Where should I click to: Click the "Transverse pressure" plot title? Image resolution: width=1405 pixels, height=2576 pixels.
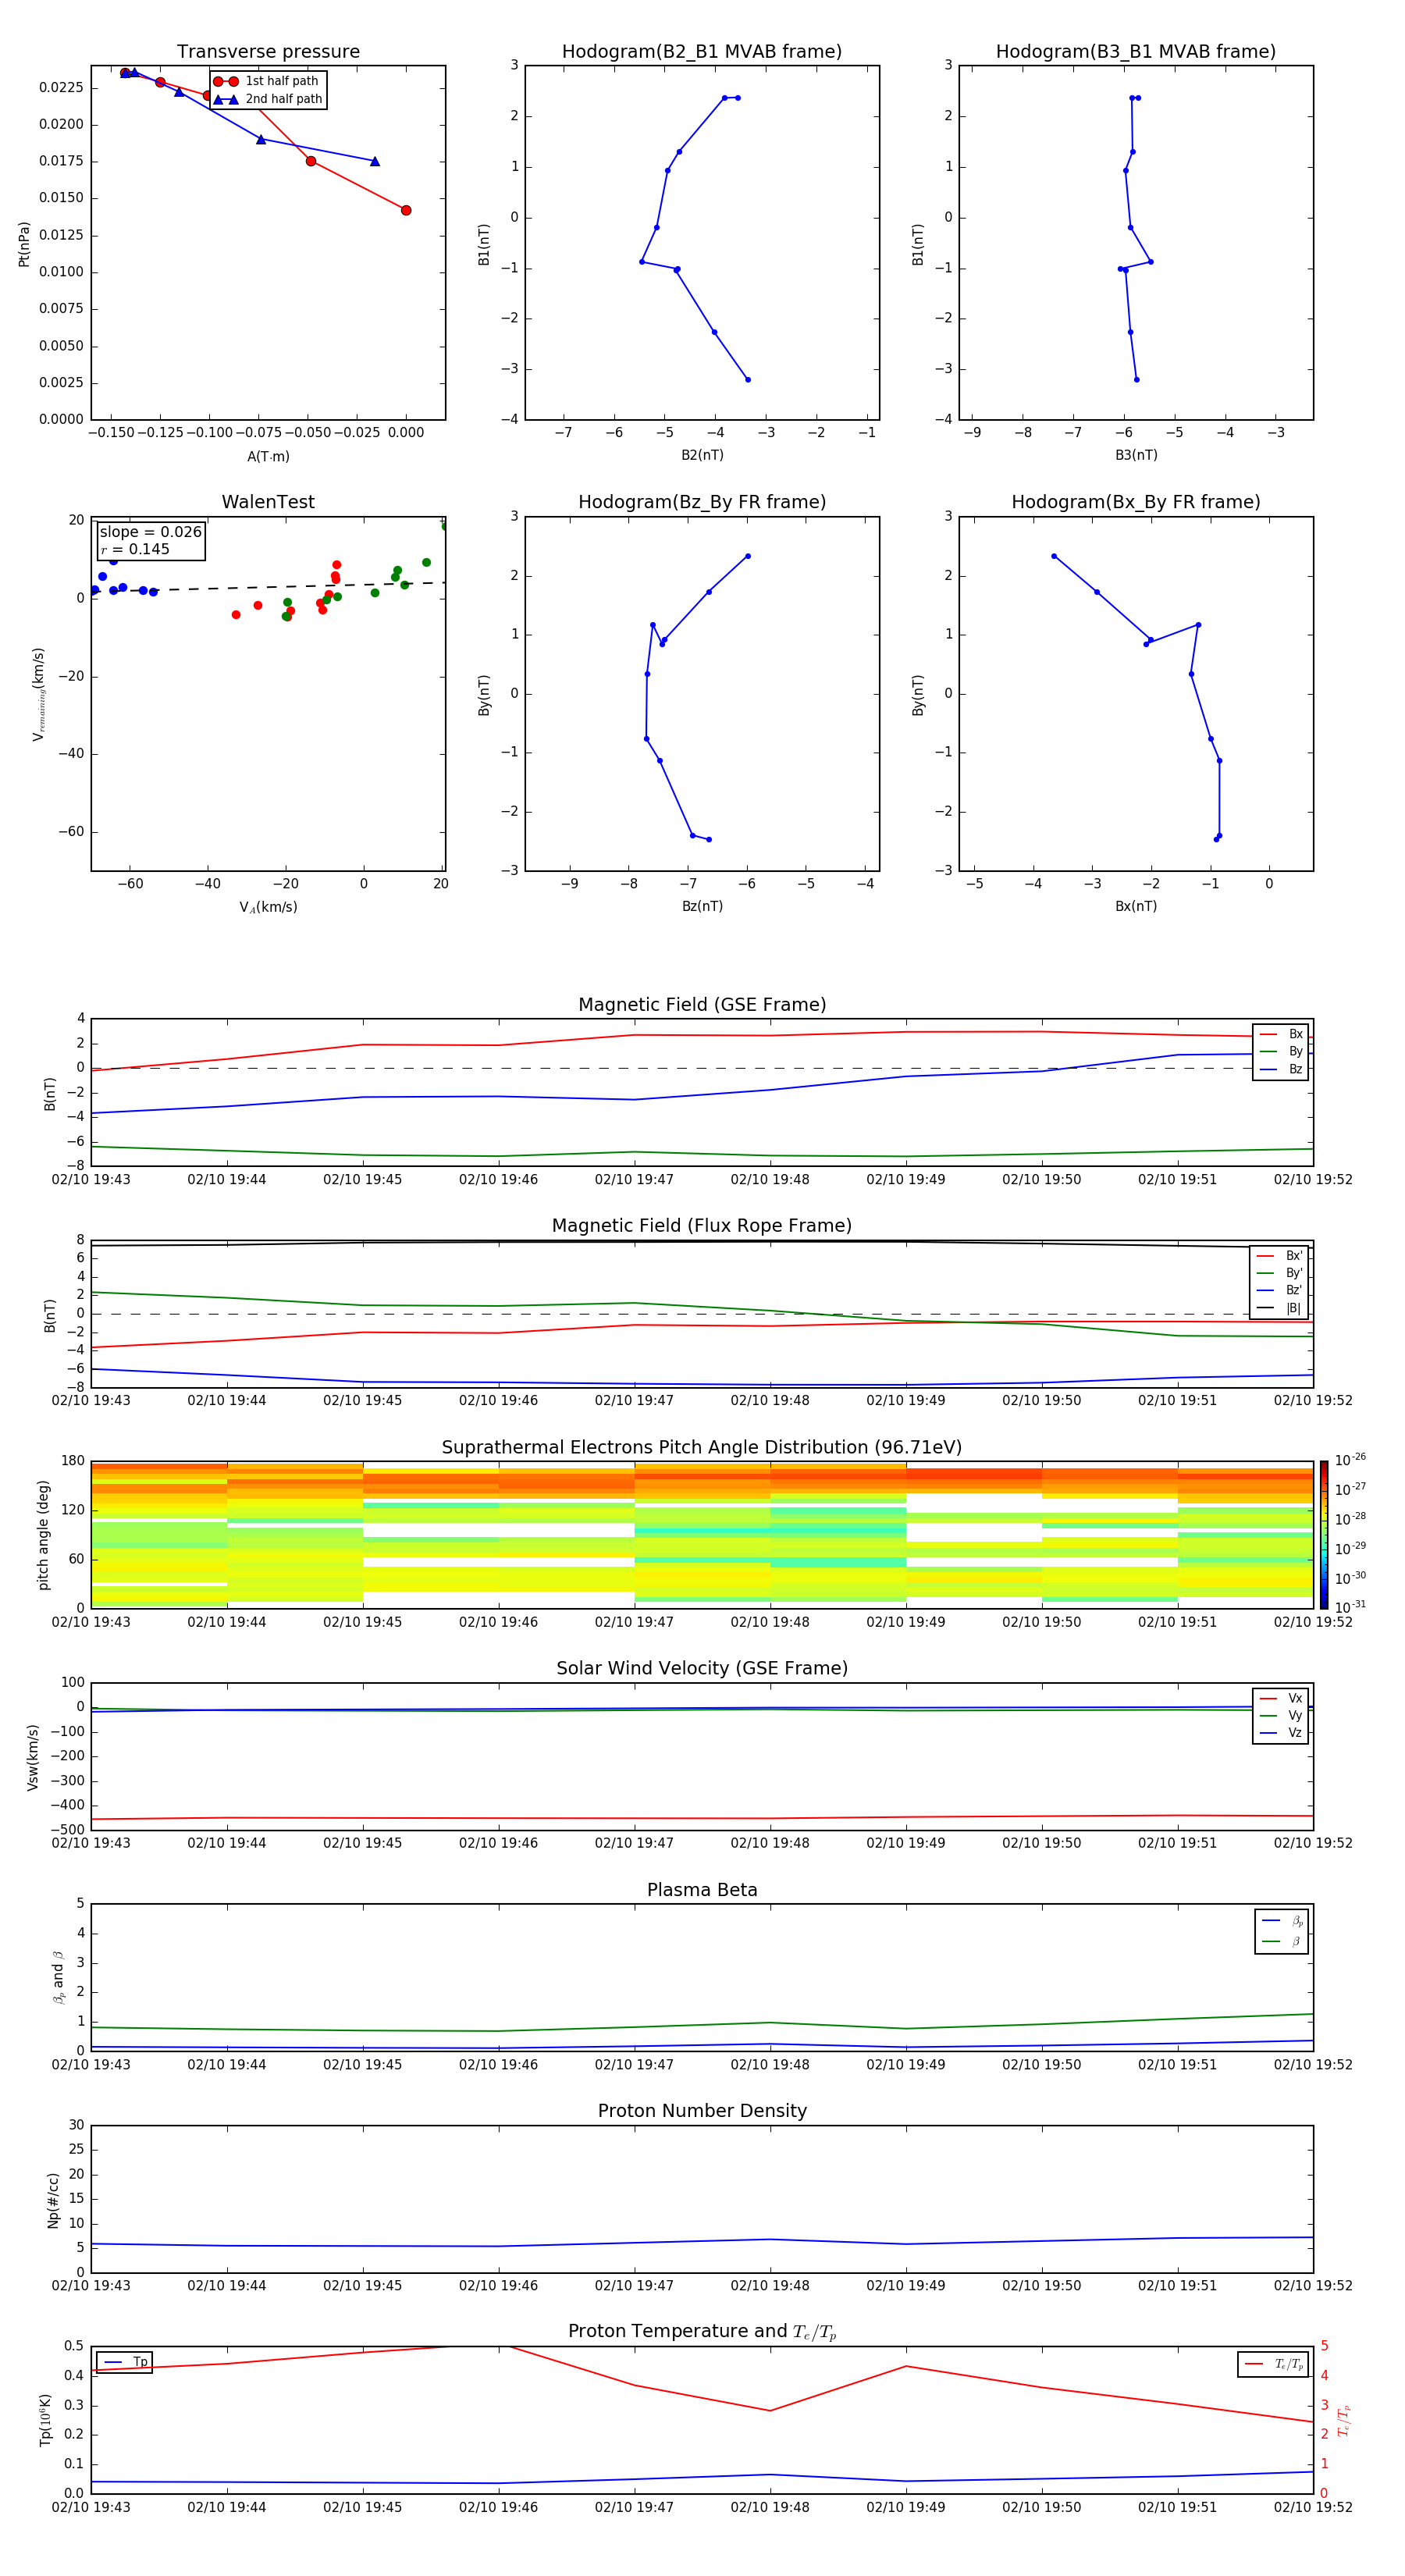tap(268, 52)
